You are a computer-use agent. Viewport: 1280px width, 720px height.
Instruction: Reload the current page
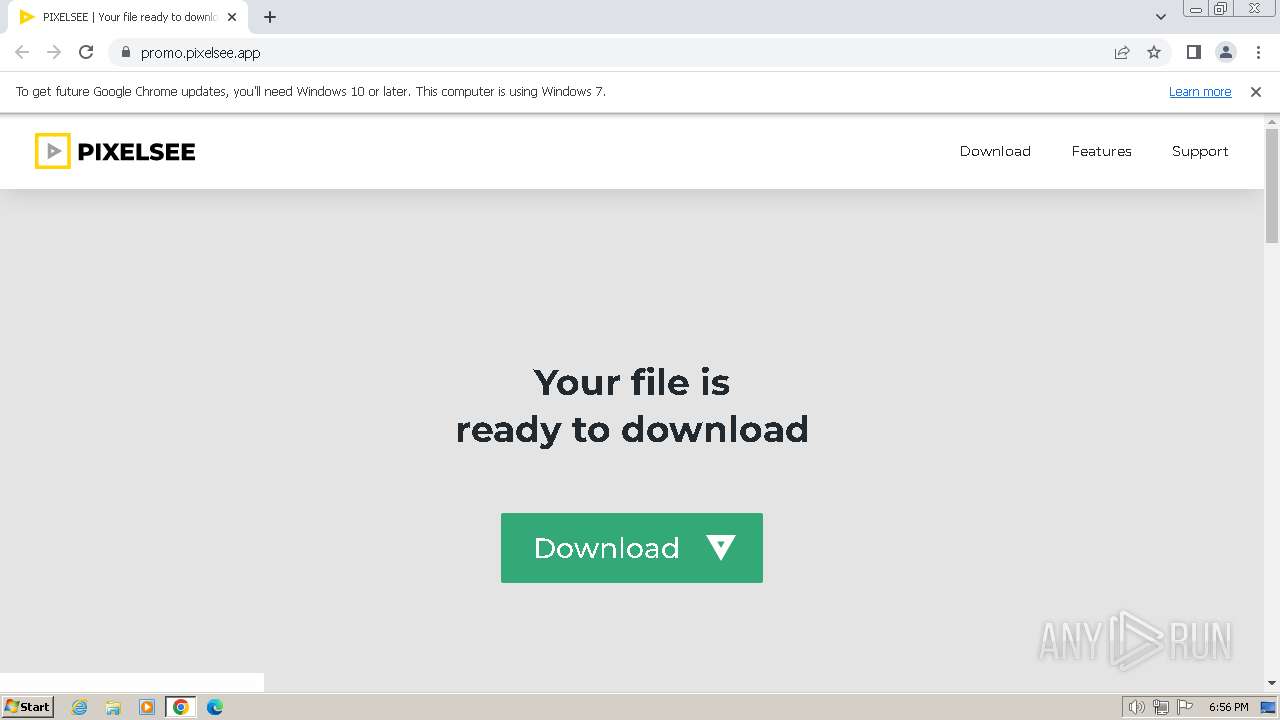coord(86,52)
